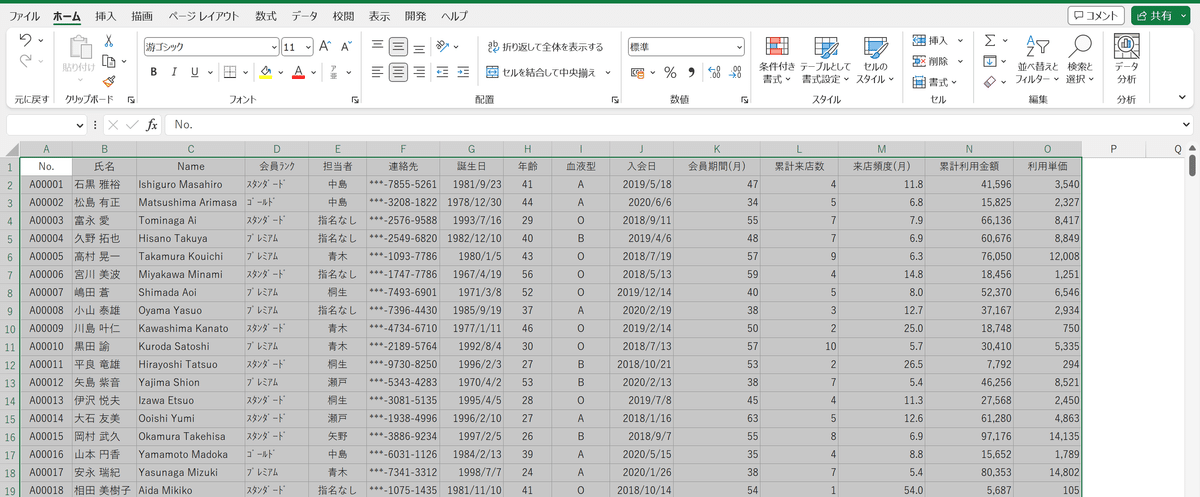Screen dimensions: 1200x497
Task: Click the Fill down-arrow icon in editing group
Action: [990, 61]
